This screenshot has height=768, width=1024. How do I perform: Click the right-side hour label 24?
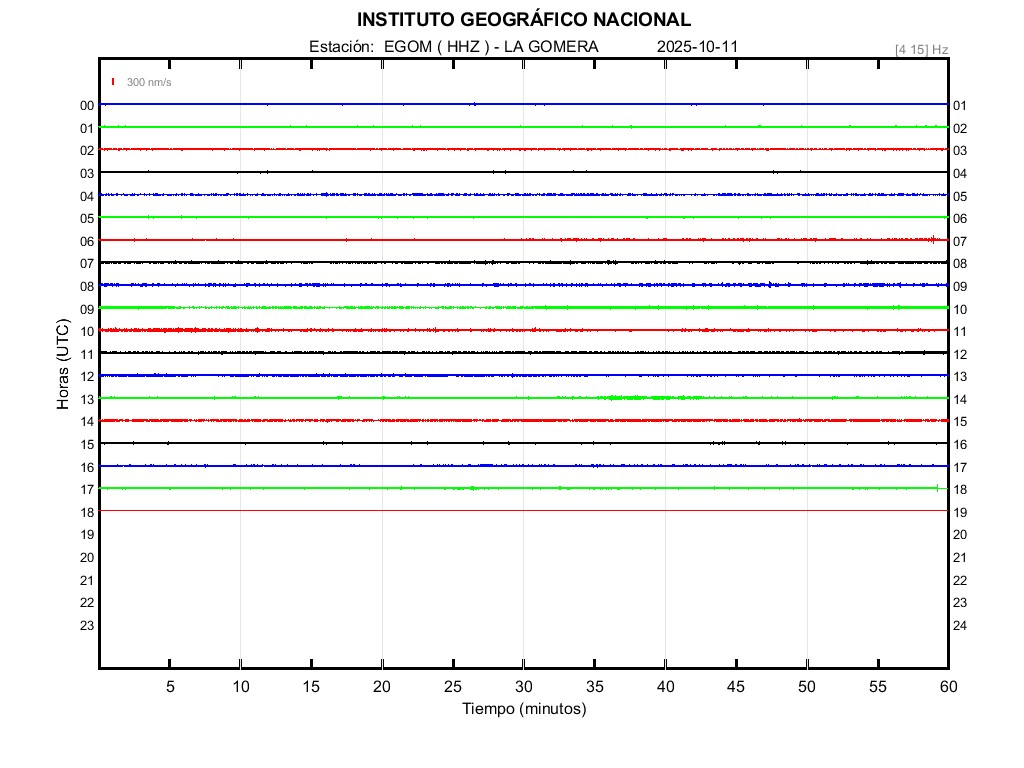(x=960, y=626)
